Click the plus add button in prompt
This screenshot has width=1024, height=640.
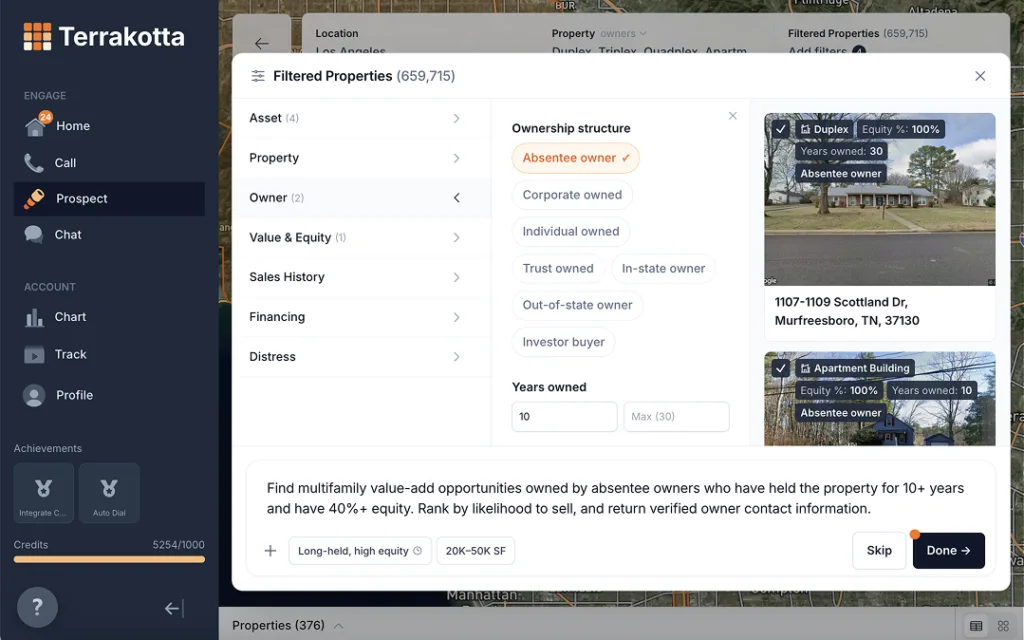270,551
